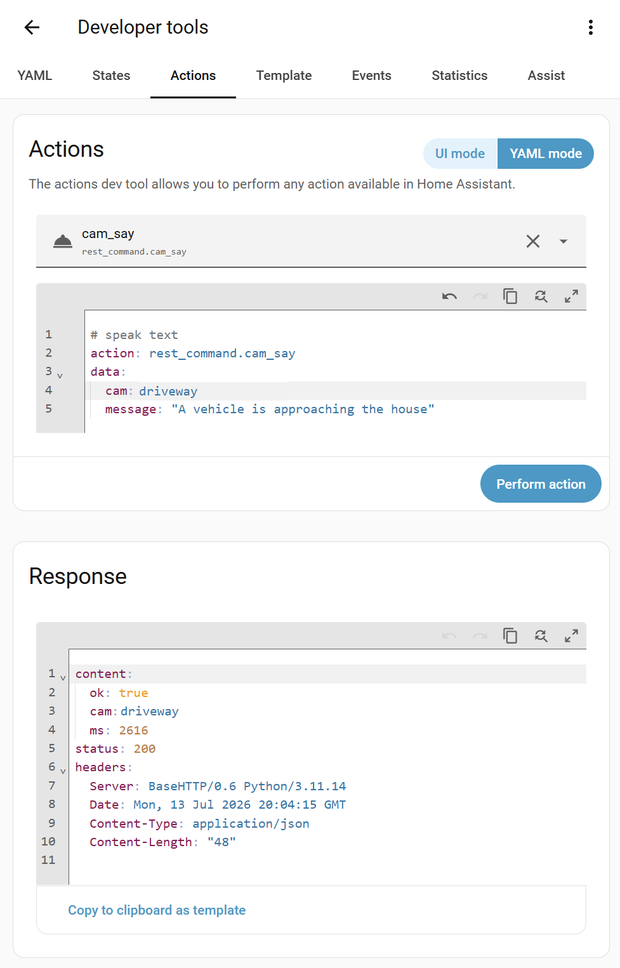Click the message line in action editor
Viewport: 620px width, 968px height.
270,409
